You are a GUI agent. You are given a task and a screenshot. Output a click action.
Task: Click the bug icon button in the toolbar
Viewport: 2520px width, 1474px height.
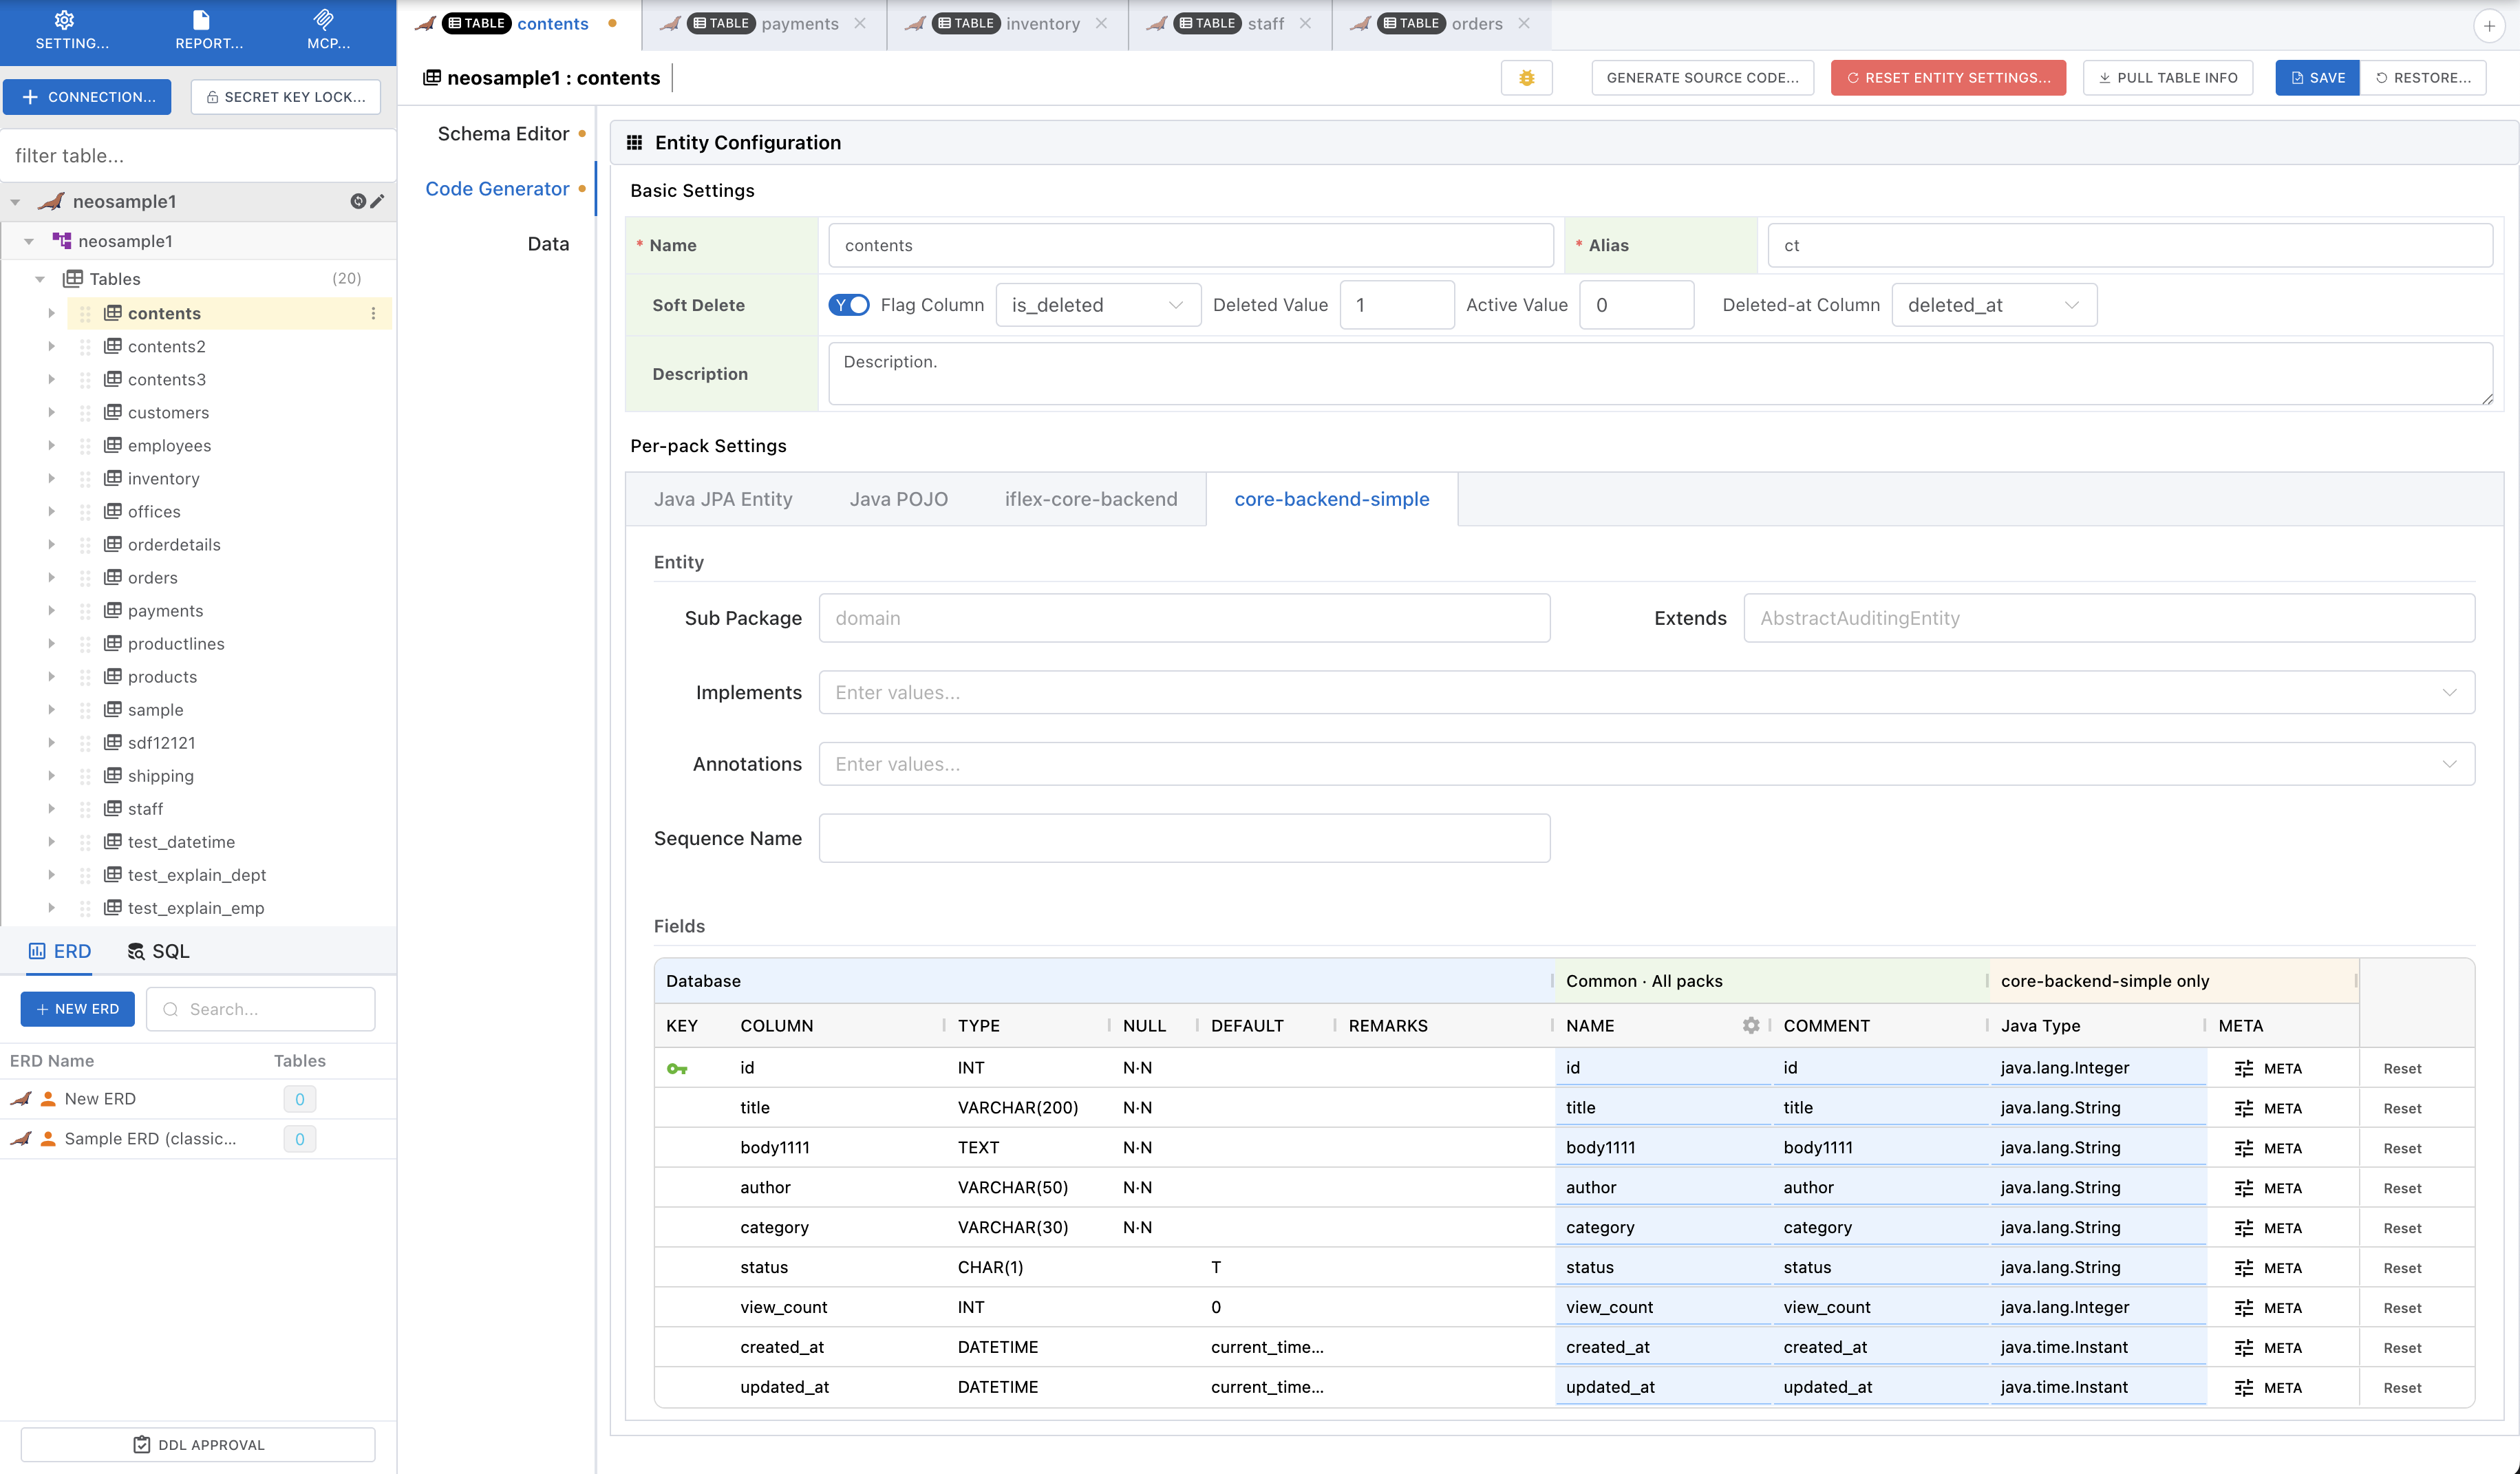click(x=1526, y=78)
